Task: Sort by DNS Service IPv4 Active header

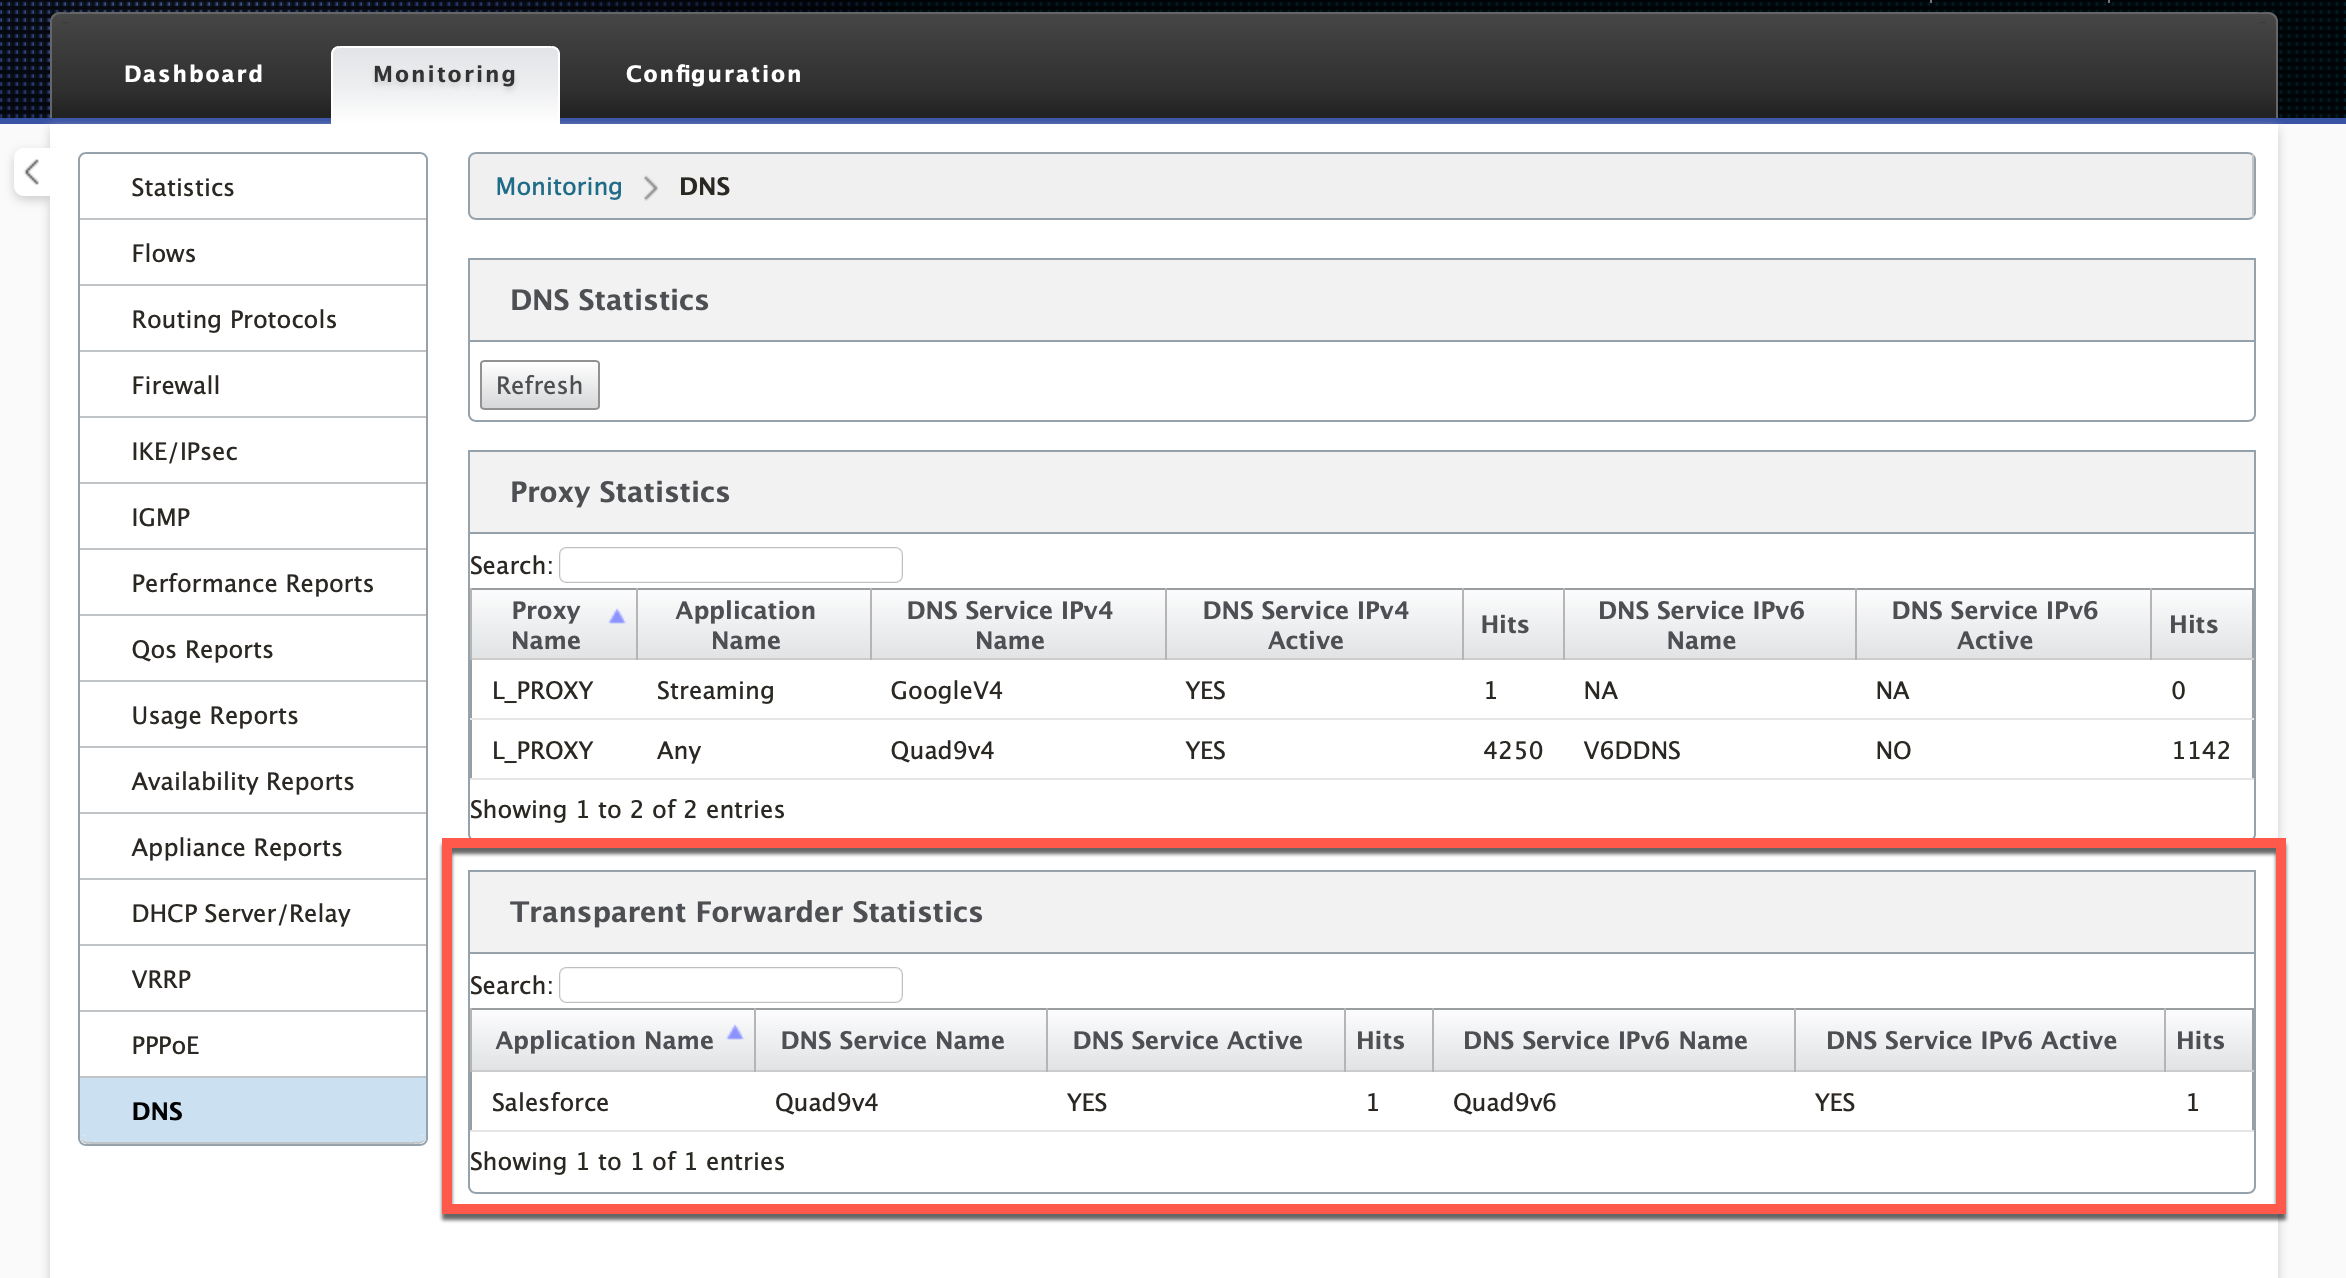Action: (1314, 625)
